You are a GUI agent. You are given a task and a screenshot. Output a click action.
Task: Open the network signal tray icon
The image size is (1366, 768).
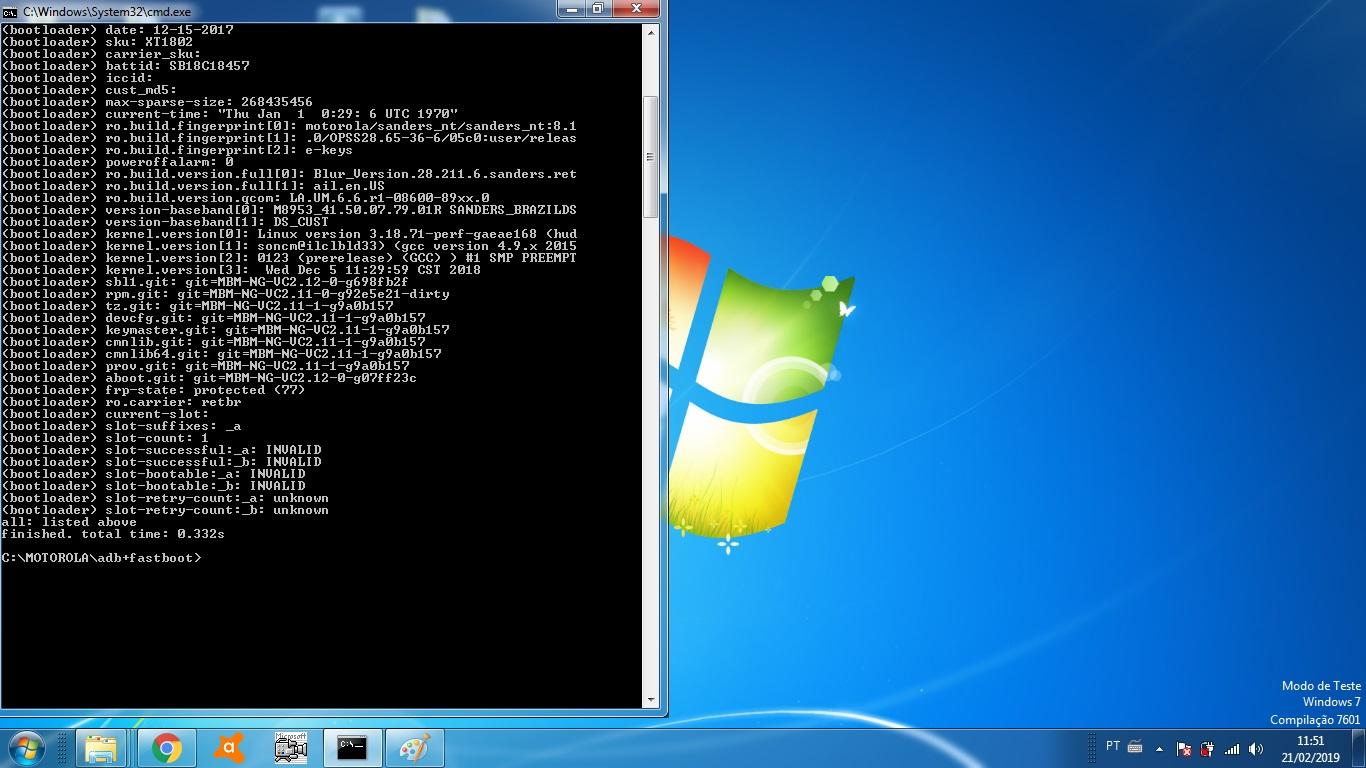coord(1232,748)
